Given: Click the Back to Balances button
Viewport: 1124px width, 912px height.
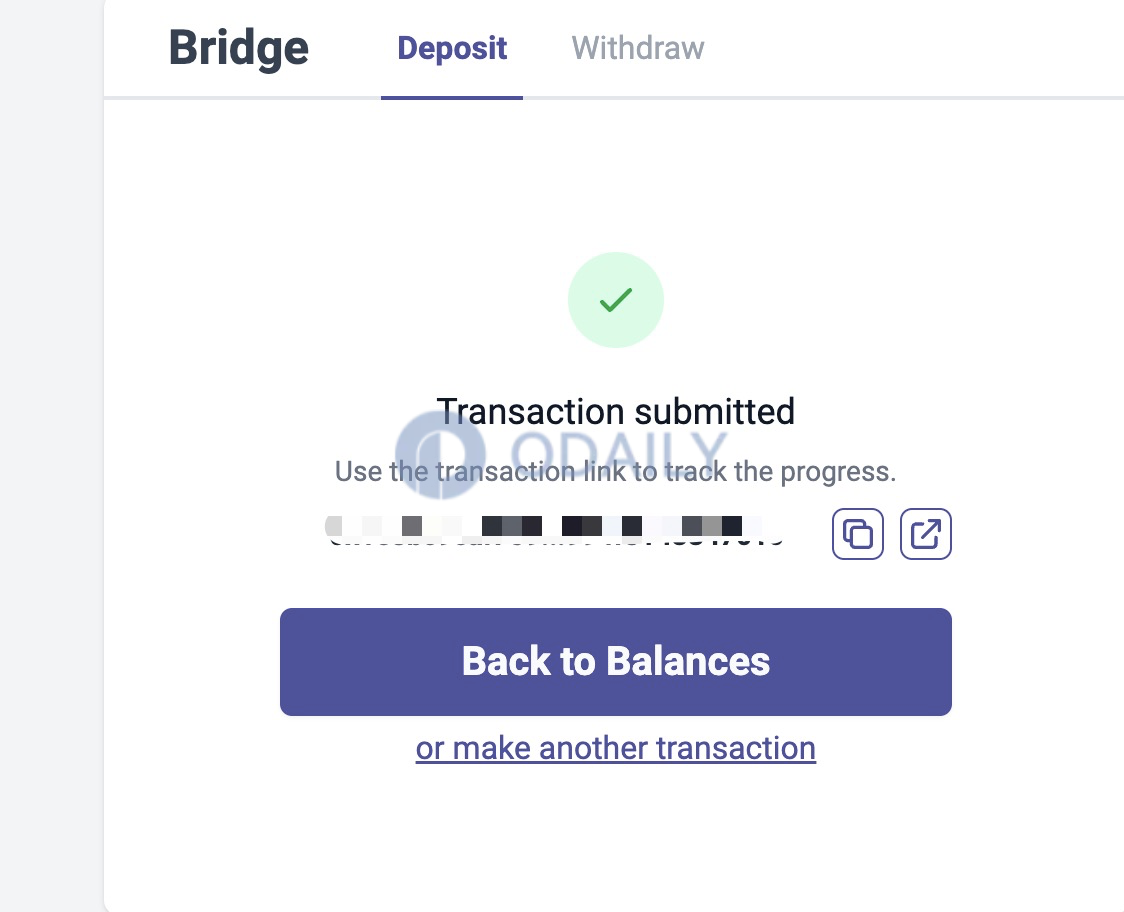Looking at the screenshot, I should click(x=616, y=662).
